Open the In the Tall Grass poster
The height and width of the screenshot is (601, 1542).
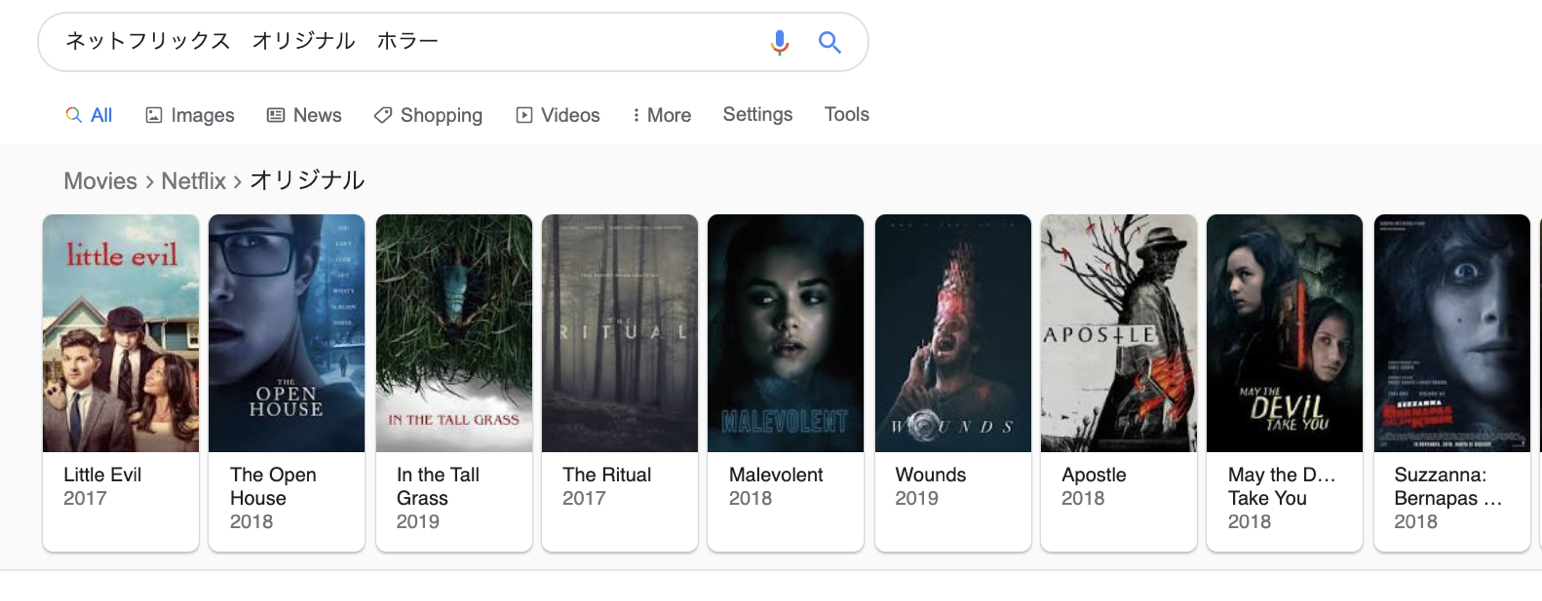pos(454,333)
